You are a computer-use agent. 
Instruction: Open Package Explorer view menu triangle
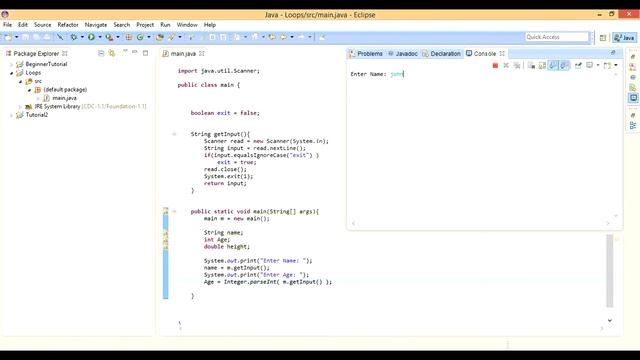[x=125, y=51]
